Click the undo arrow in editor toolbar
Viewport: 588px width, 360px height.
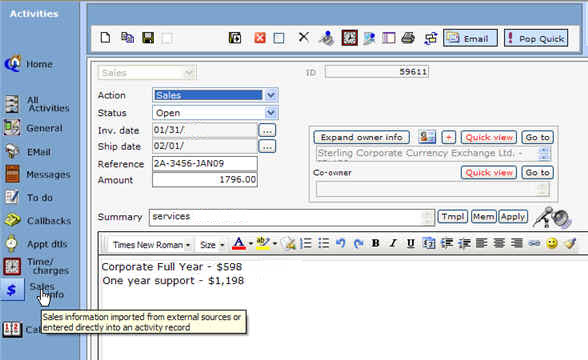(340, 244)
